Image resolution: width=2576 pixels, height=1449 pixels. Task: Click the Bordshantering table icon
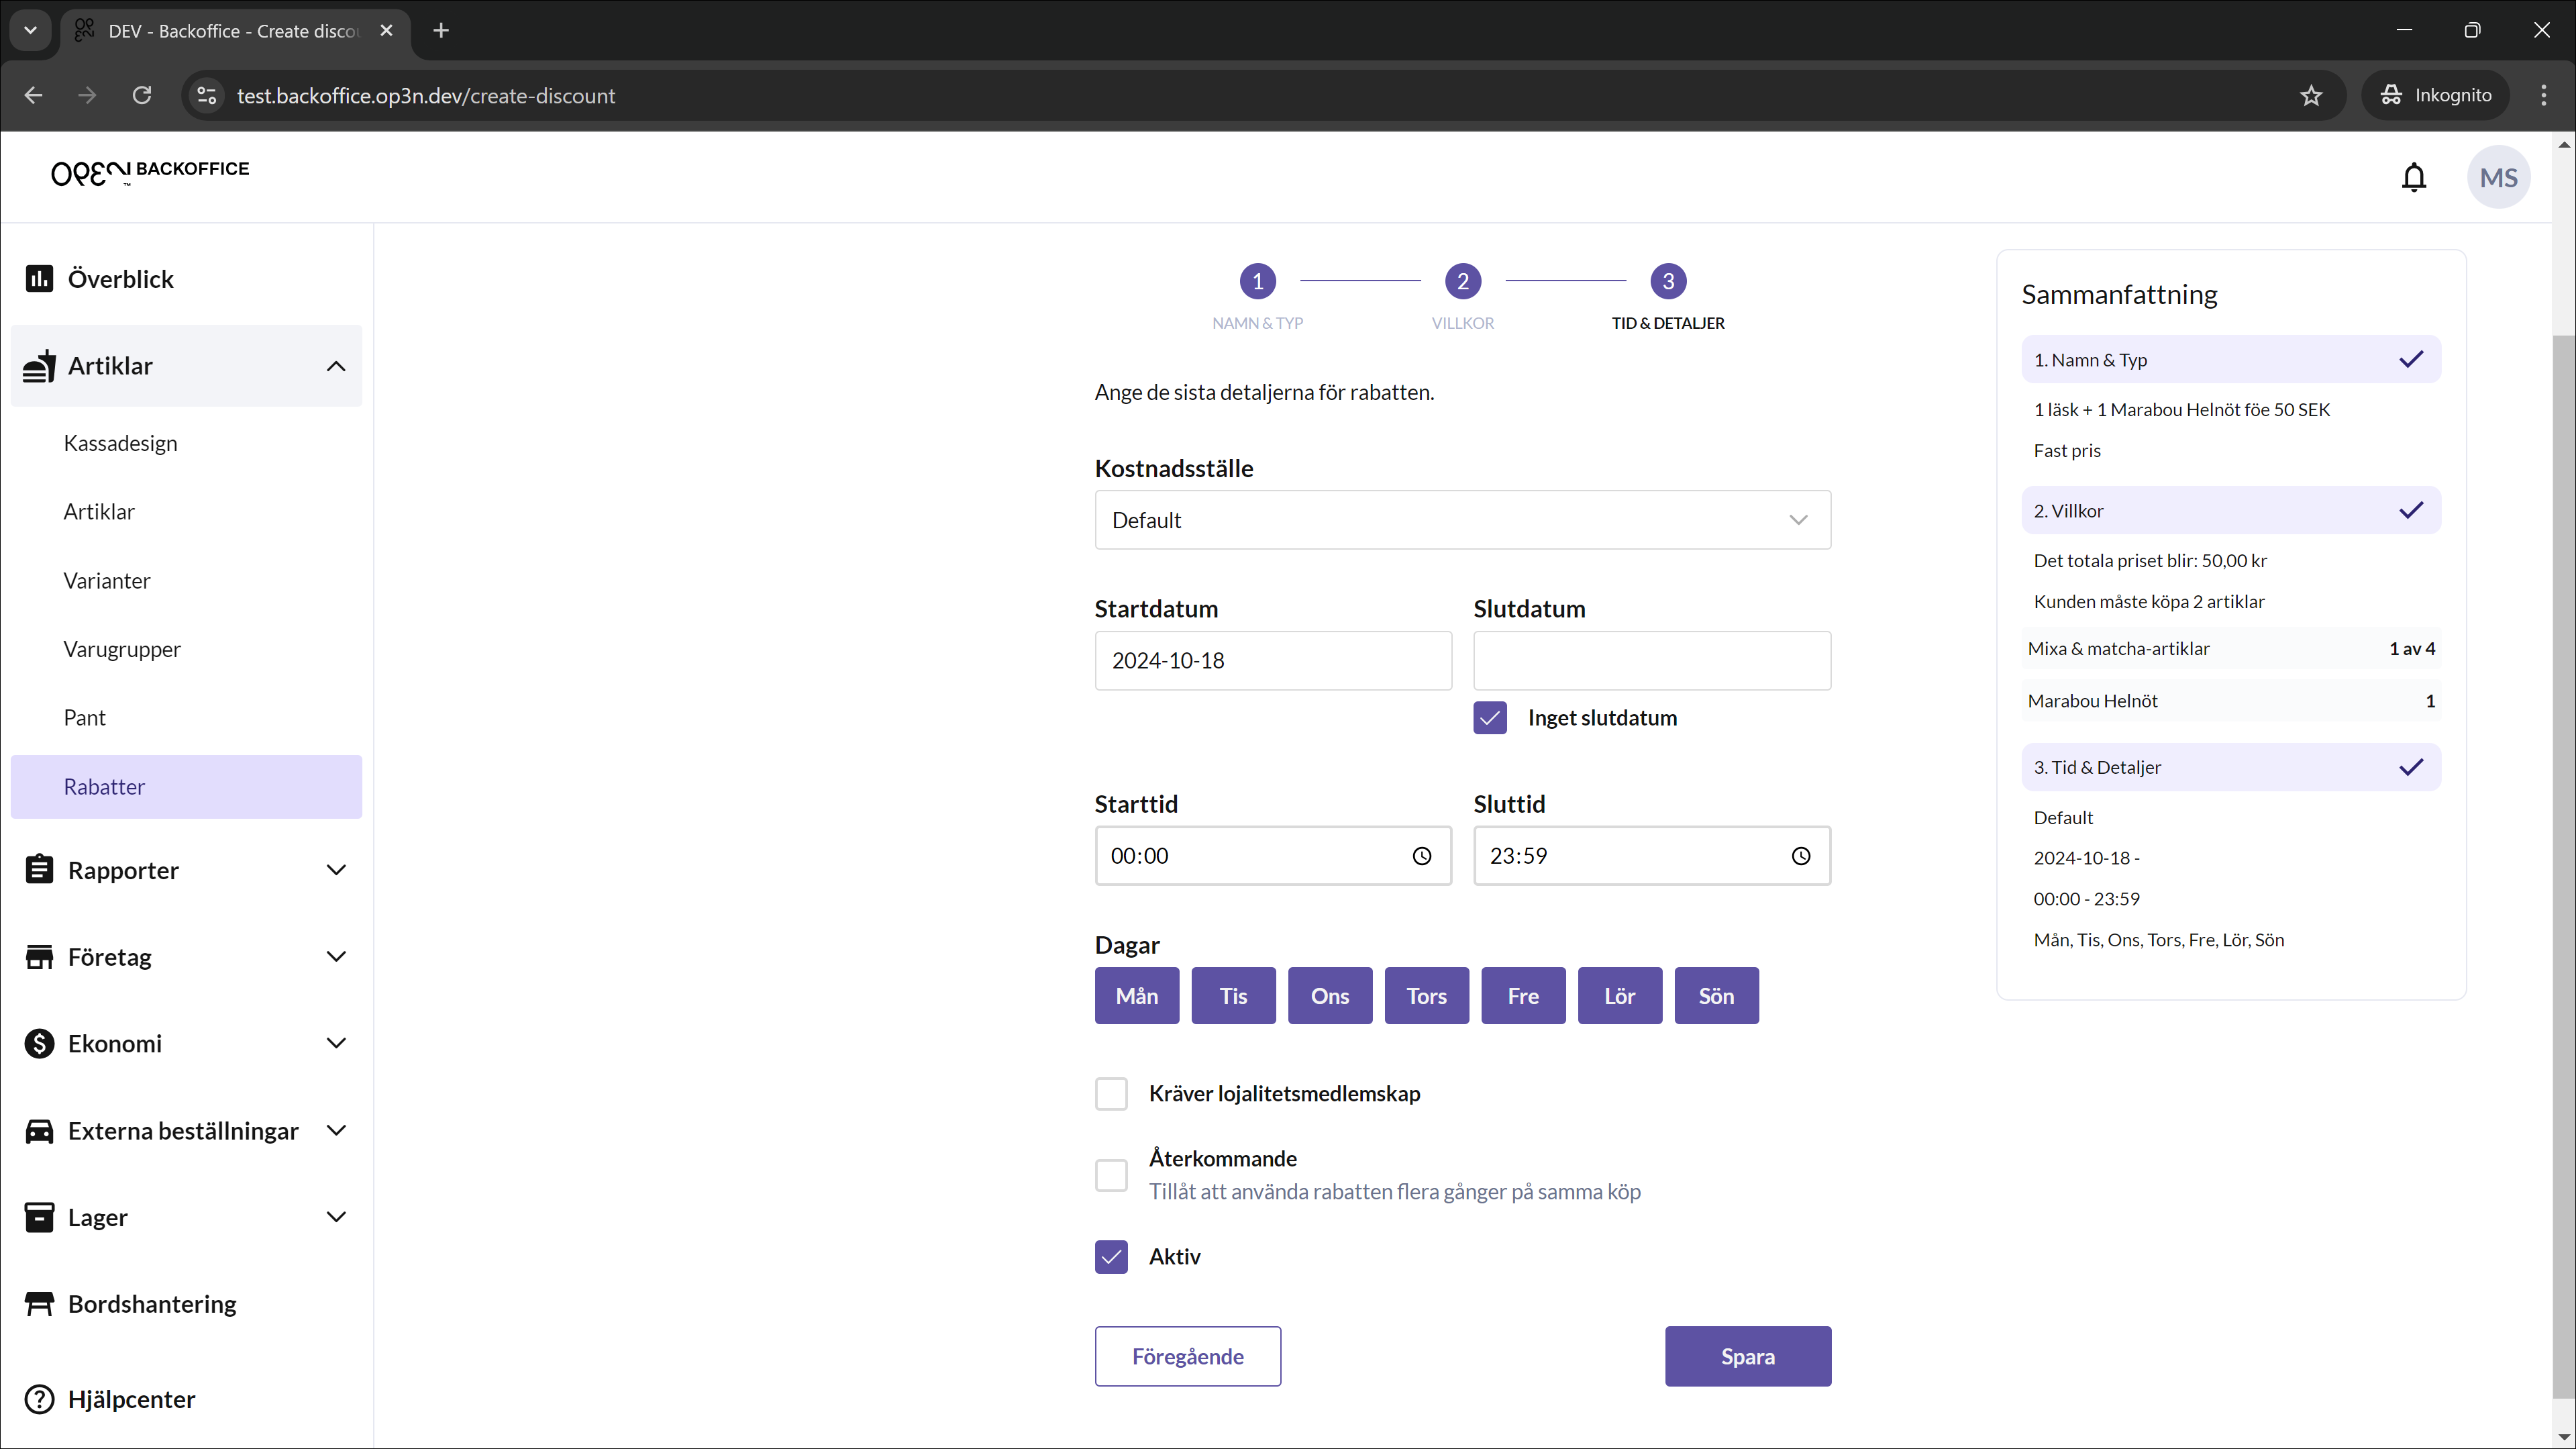(x=39, y=1303)
